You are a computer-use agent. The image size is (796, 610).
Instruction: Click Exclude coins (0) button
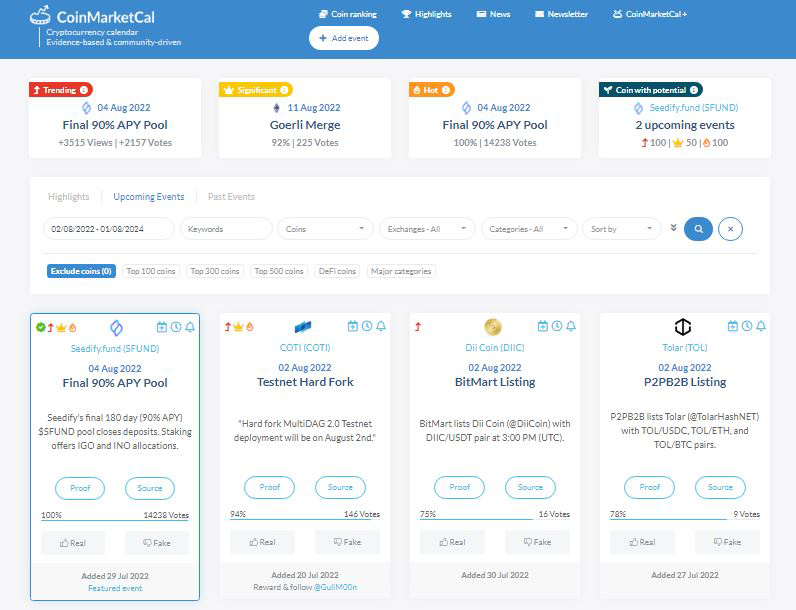81,271
